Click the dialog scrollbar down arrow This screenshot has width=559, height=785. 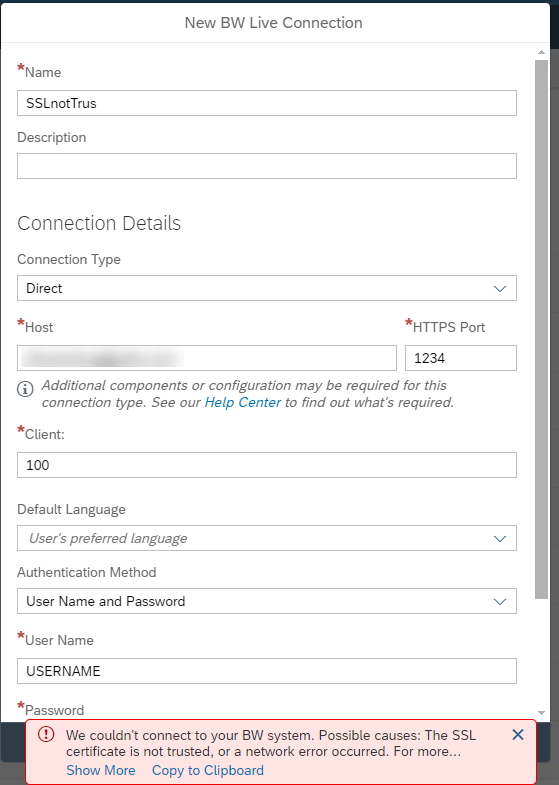541,712
